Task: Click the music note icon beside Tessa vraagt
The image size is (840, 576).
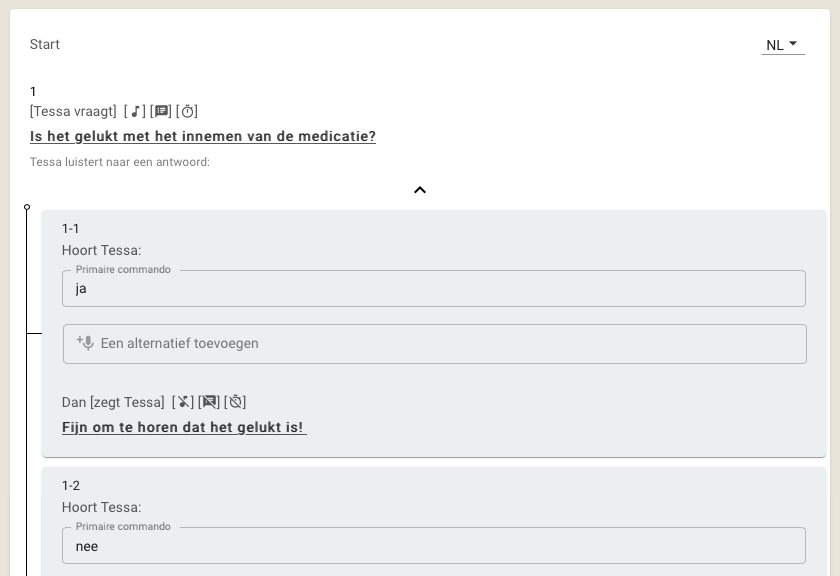Action: coord(135,111)
